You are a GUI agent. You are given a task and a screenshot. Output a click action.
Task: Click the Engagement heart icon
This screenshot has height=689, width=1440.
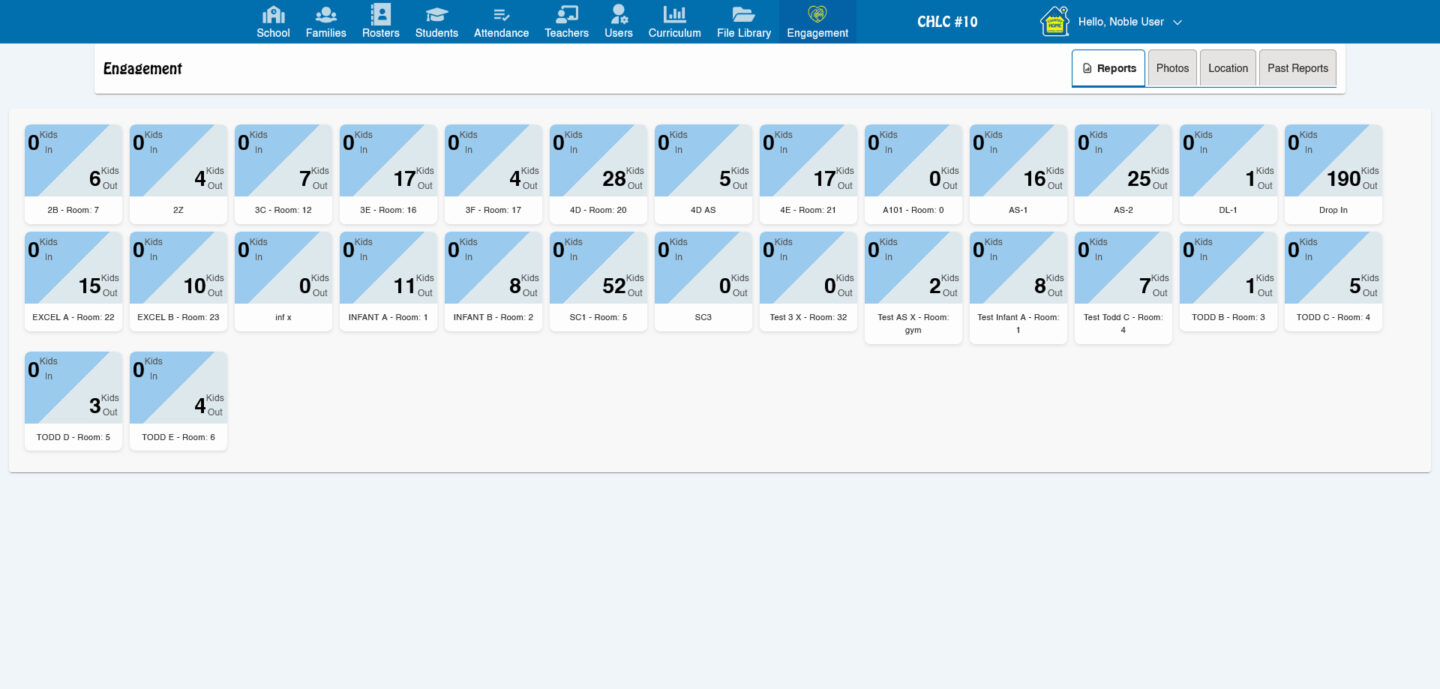coord(817,15)
